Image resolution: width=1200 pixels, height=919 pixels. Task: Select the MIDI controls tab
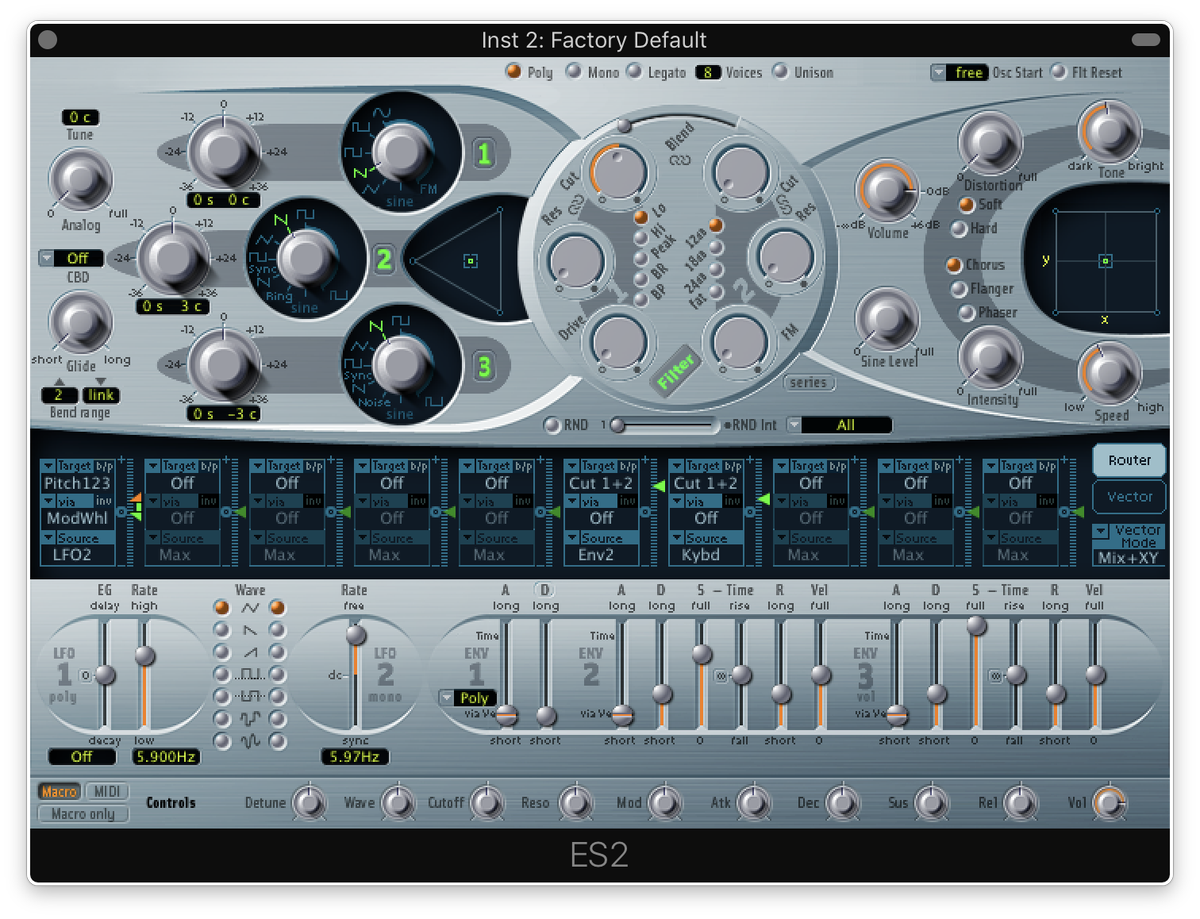click(106, 791)
